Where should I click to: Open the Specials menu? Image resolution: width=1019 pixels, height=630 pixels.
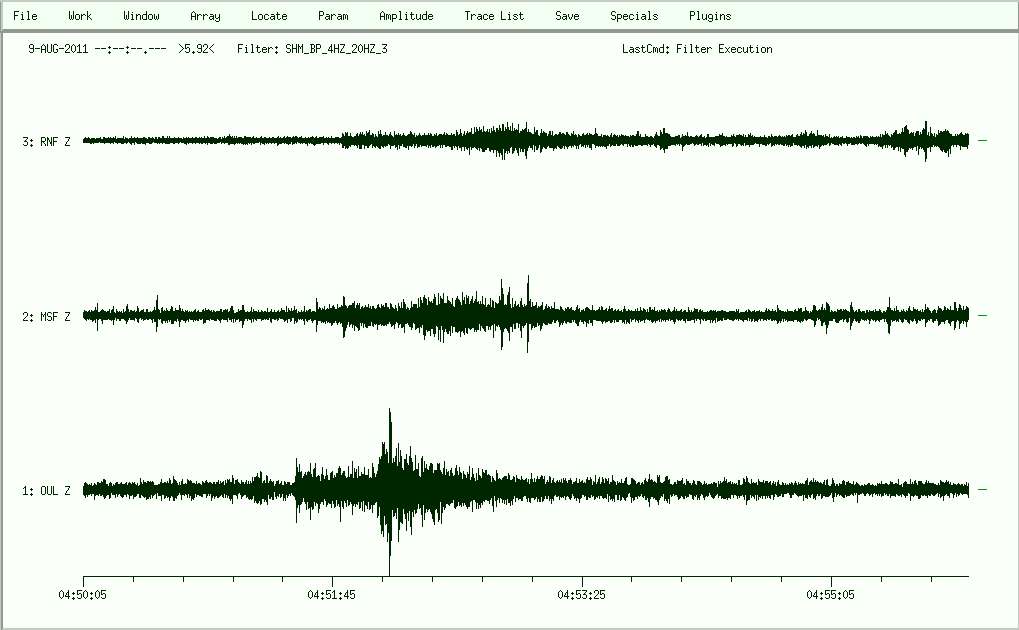coord(634,16)
